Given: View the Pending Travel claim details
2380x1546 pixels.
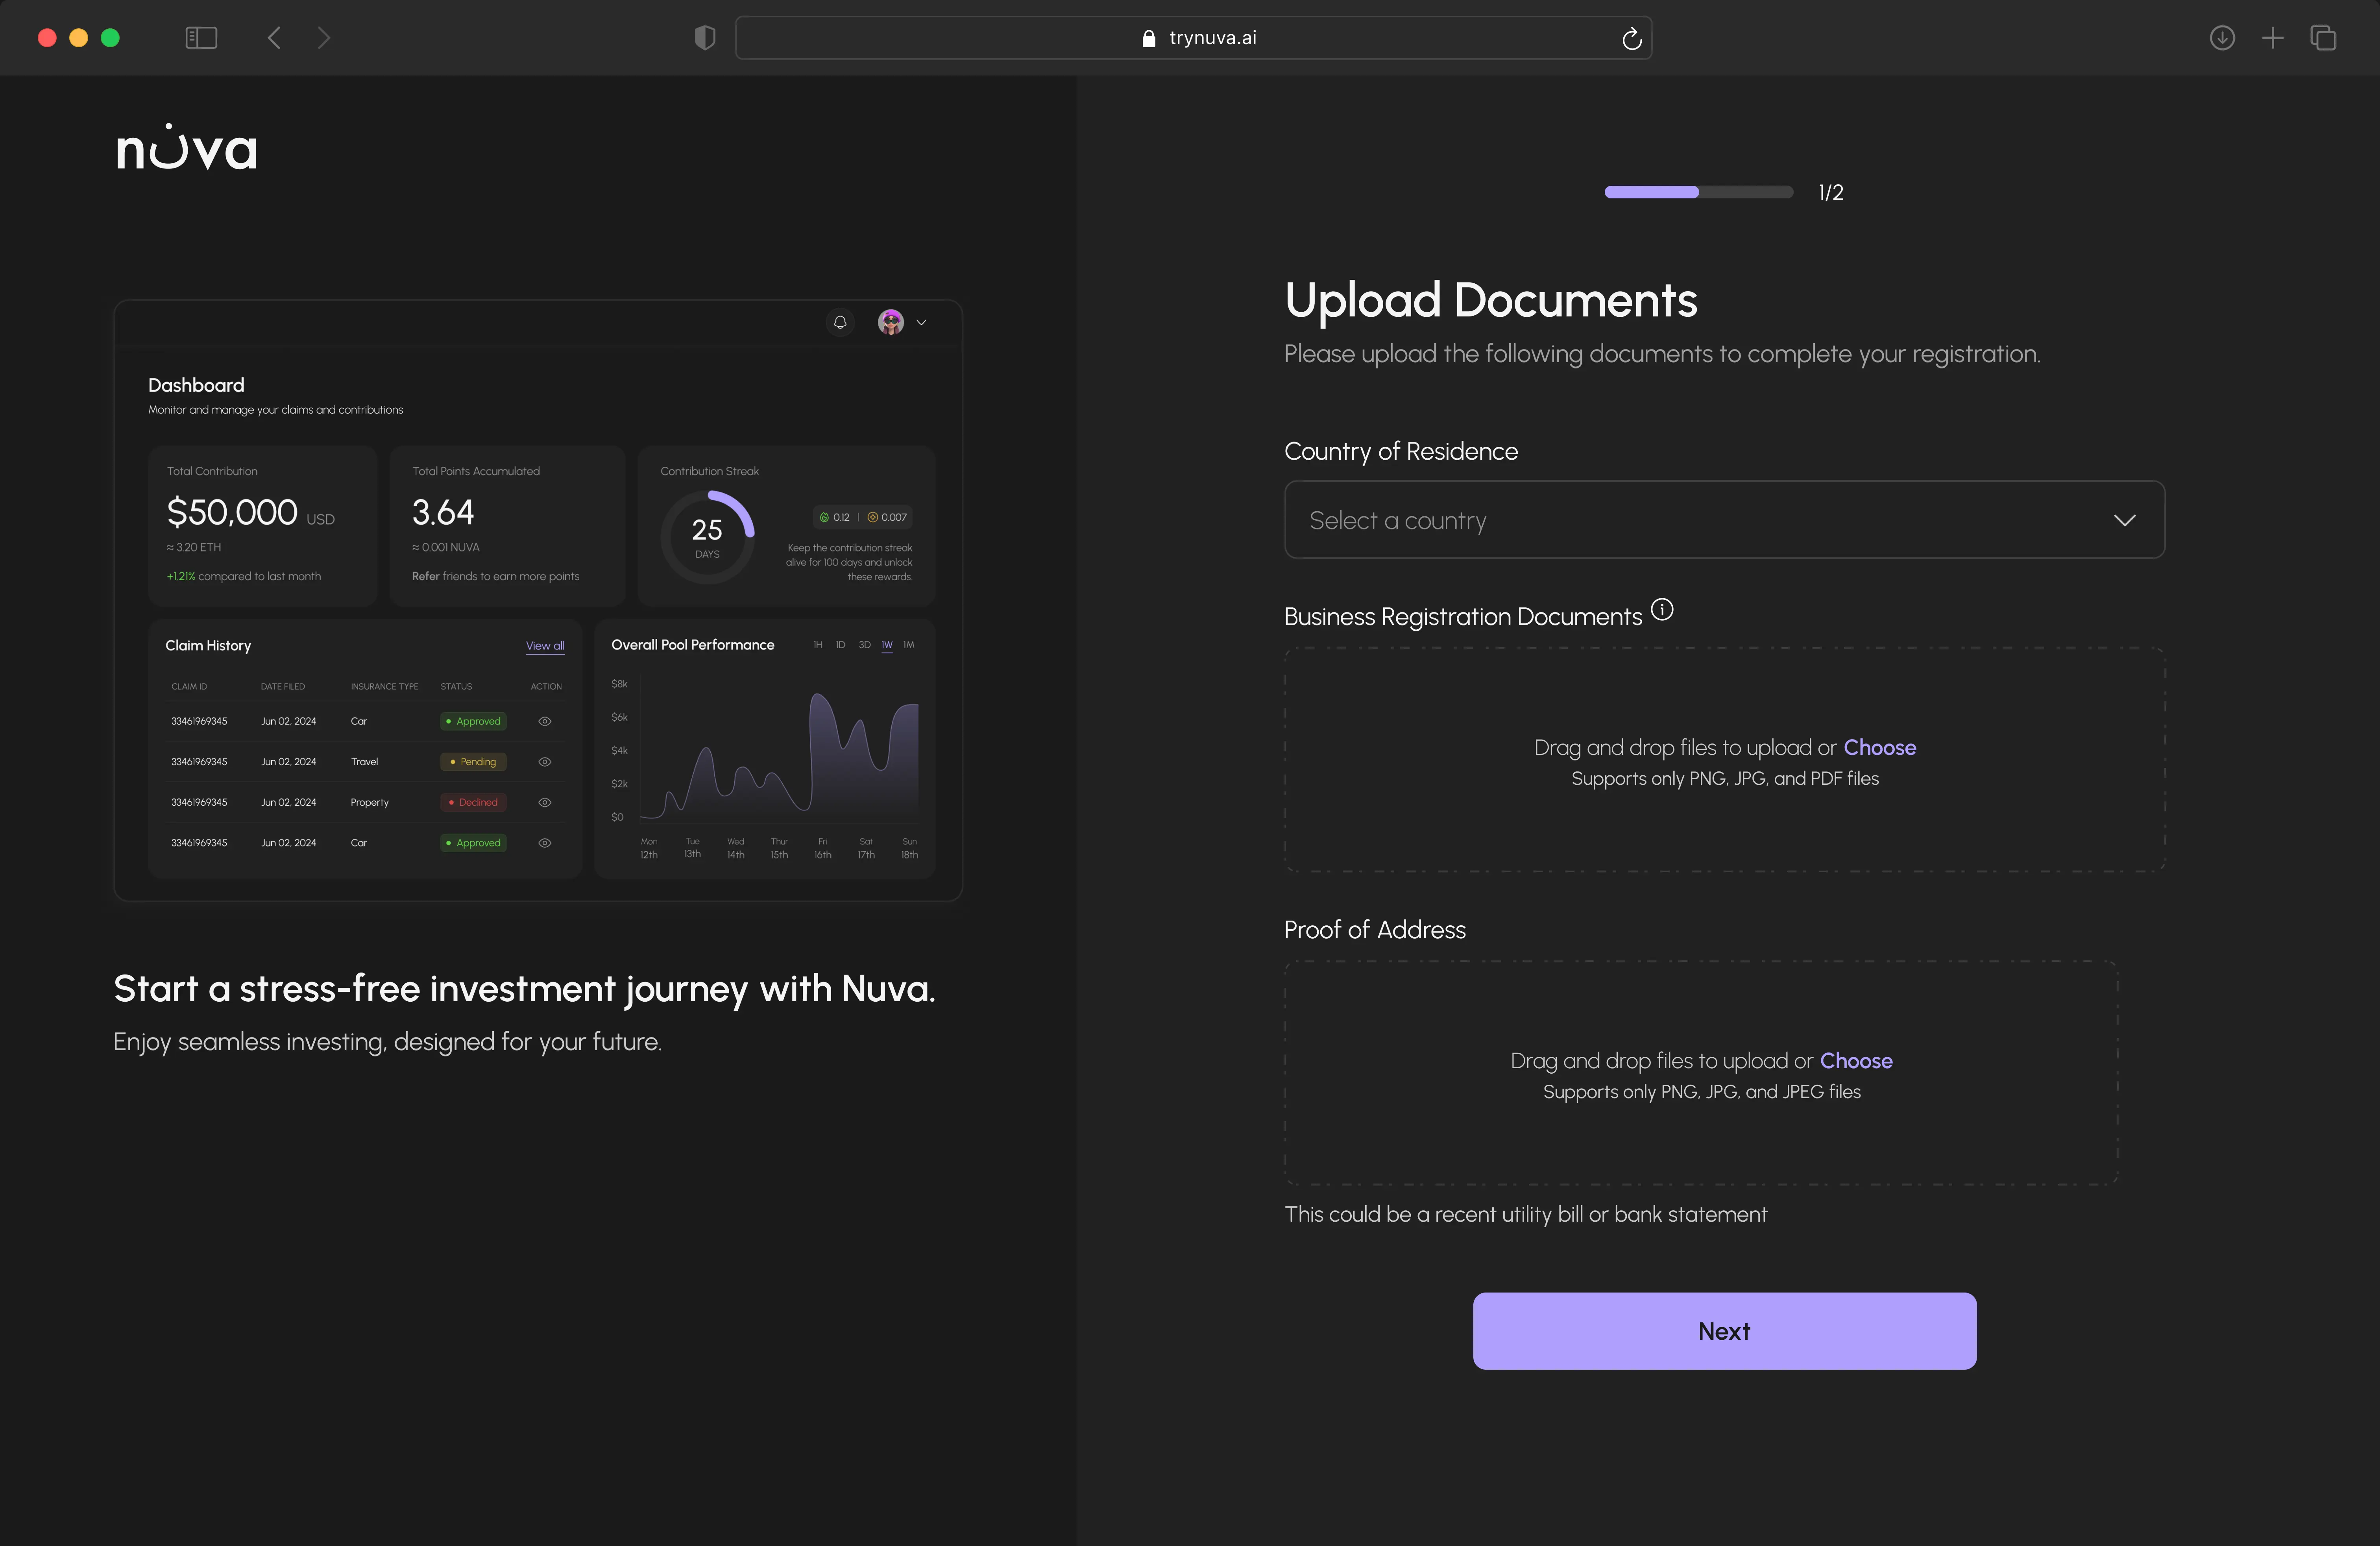Looking at the screenshot, I should (x=545, y=761).
